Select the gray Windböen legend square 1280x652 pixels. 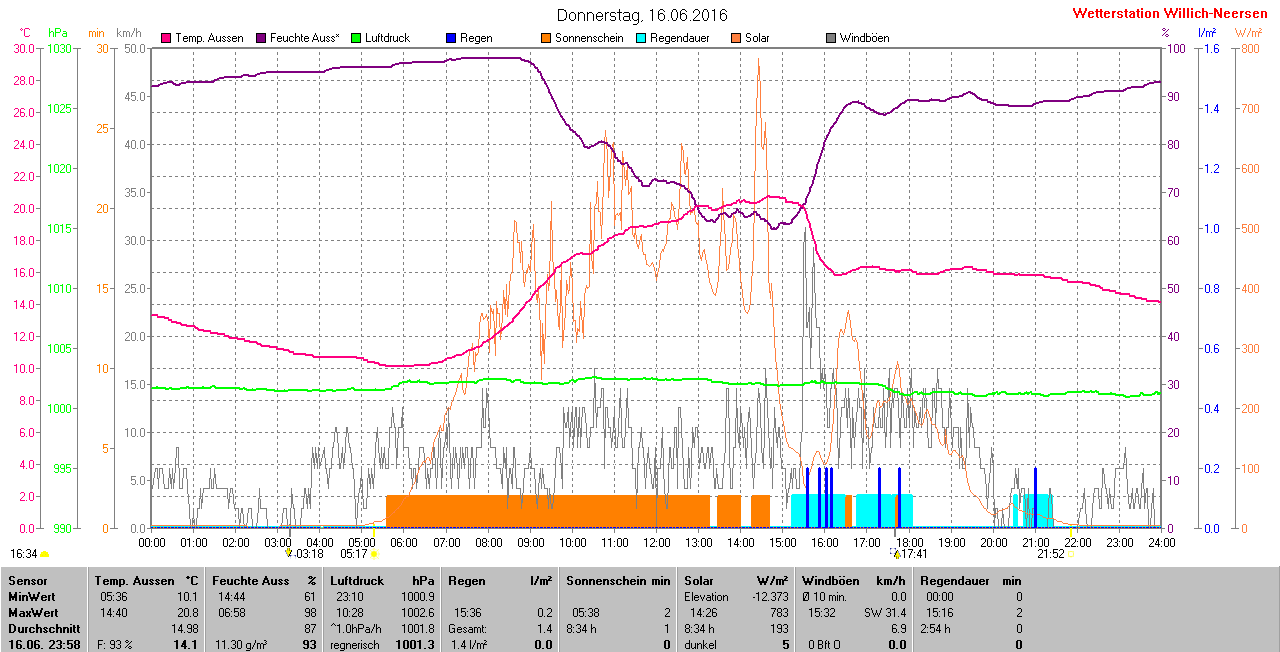point(831,38)
